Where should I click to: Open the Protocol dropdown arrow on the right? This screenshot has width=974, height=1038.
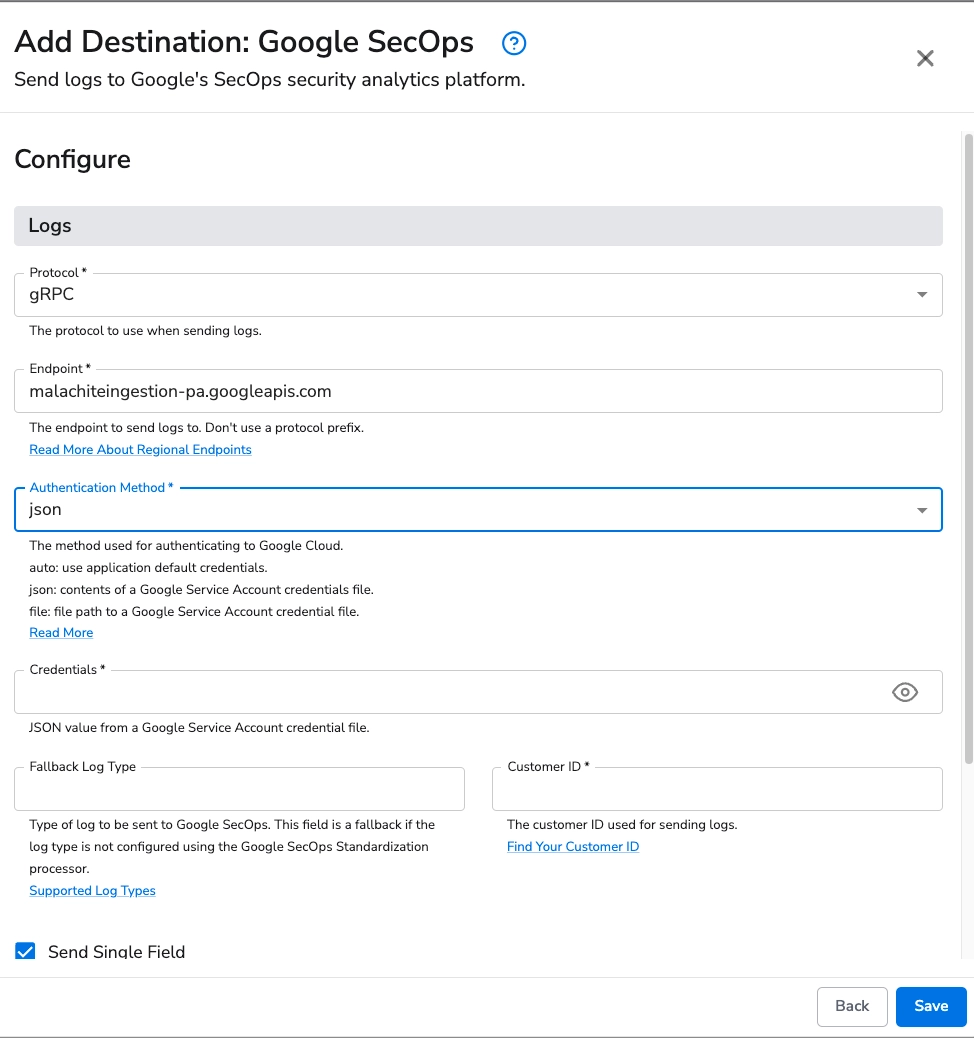(x=921, y=294)
